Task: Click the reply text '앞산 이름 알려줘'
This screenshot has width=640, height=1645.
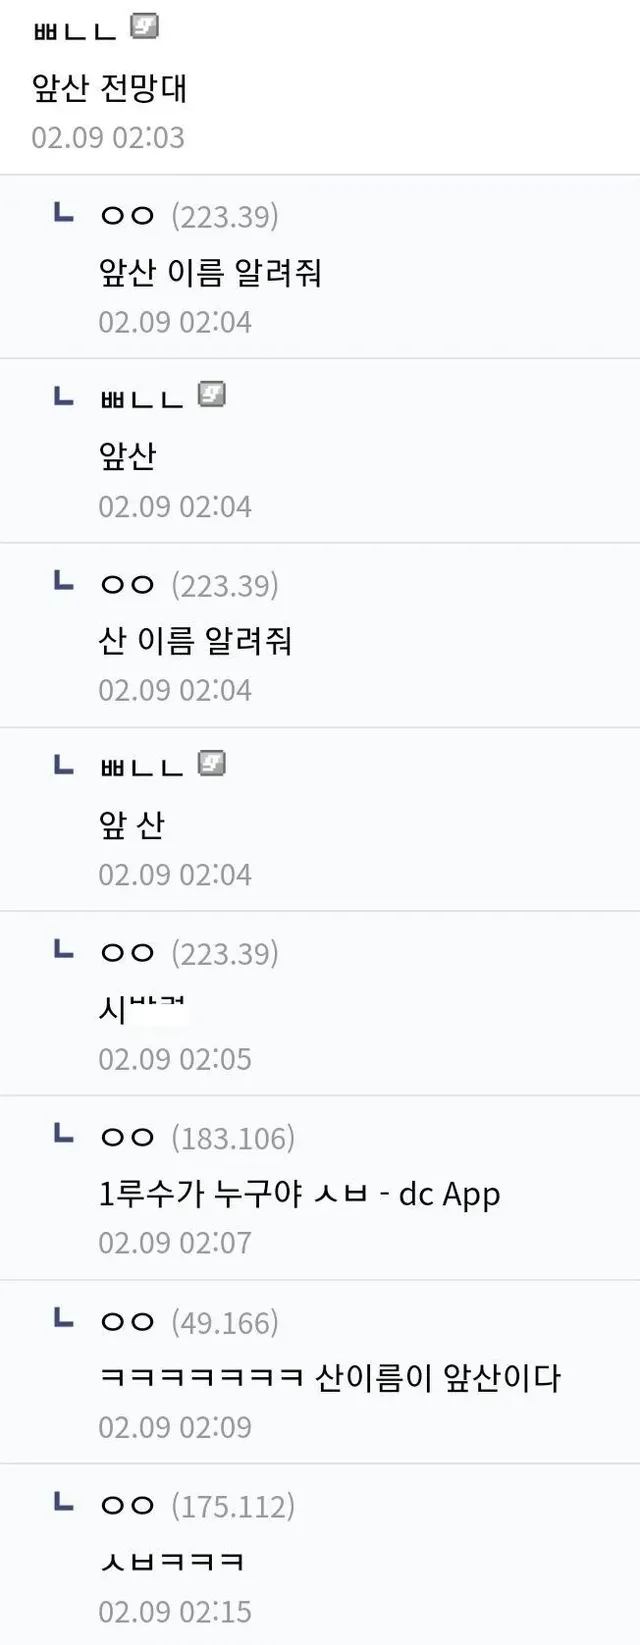Action: [x=210, y=272]
